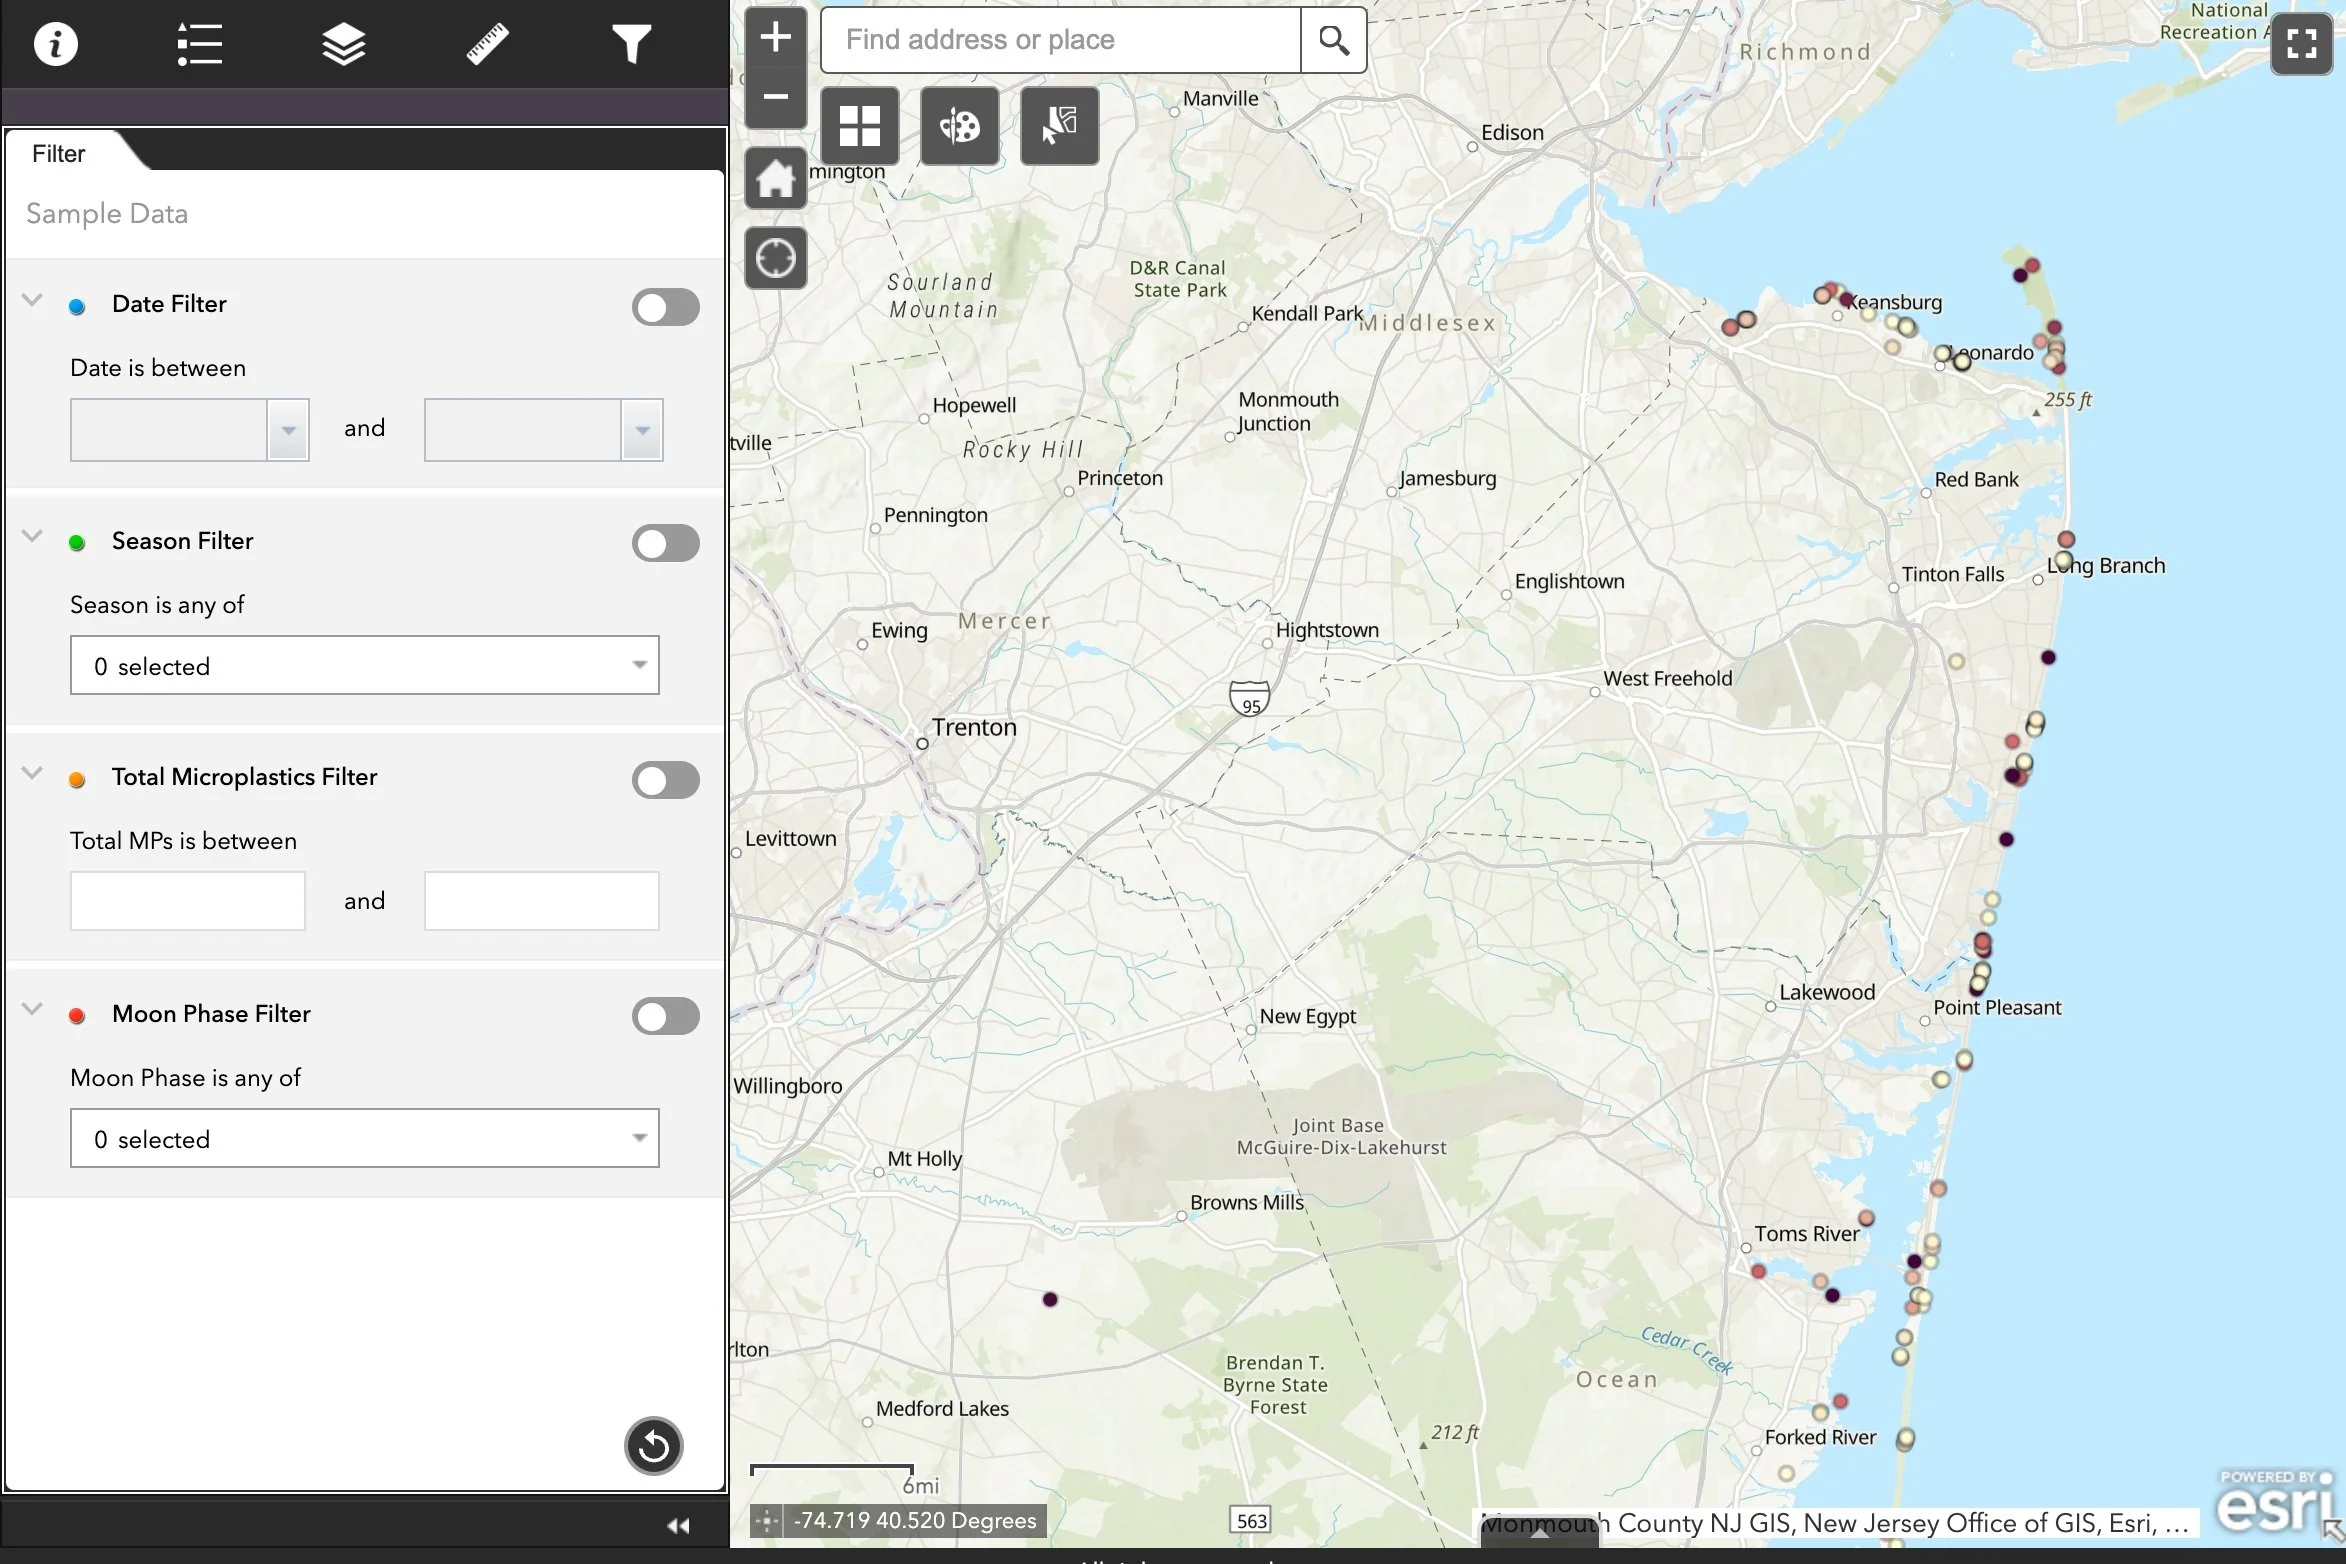Image resolution: width=2346 pixels, height=1564 pixels.
Task: Select the measurement ruler tool
Action: point(487,45)
